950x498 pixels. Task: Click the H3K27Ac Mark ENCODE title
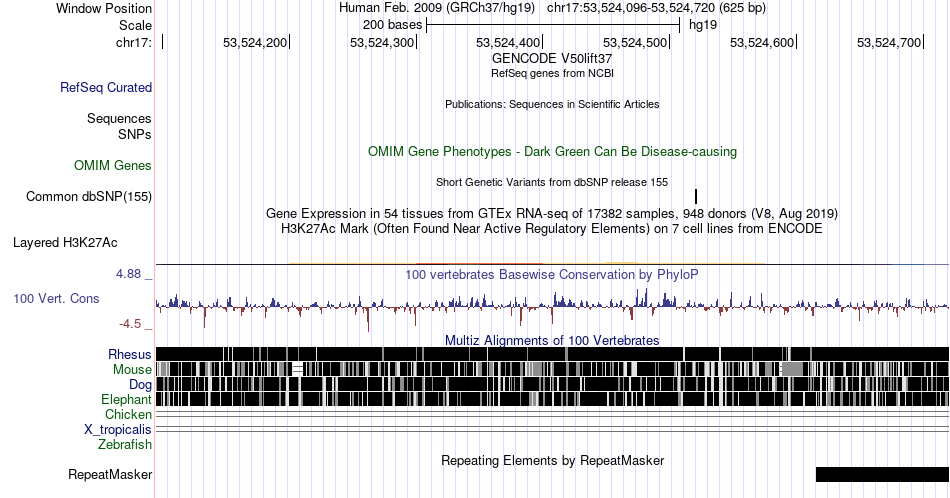(552, 228)
